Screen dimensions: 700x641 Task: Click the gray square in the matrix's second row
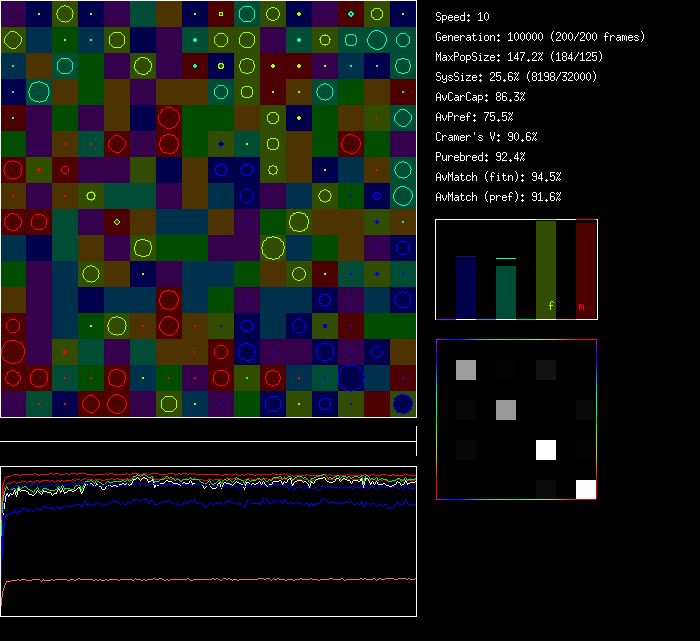click(x=506, y=410)
